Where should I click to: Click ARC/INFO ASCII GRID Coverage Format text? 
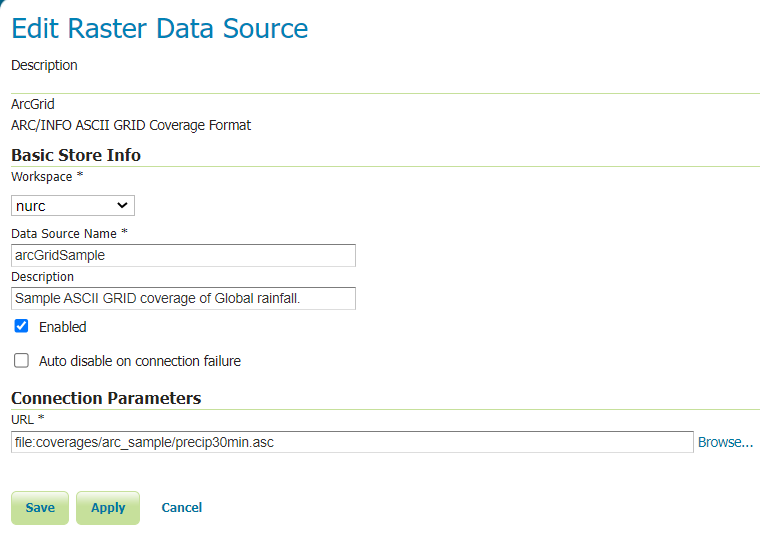[x=131, y=125]
